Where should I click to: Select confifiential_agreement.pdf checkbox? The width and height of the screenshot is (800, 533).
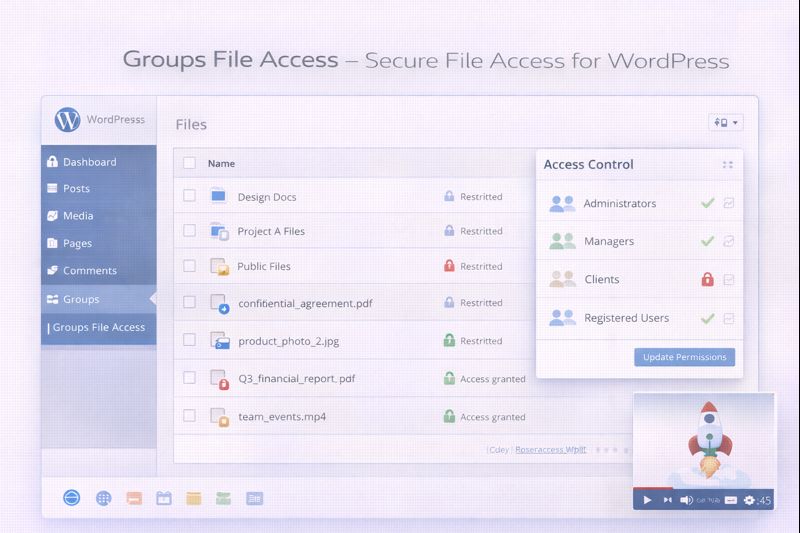189,302
